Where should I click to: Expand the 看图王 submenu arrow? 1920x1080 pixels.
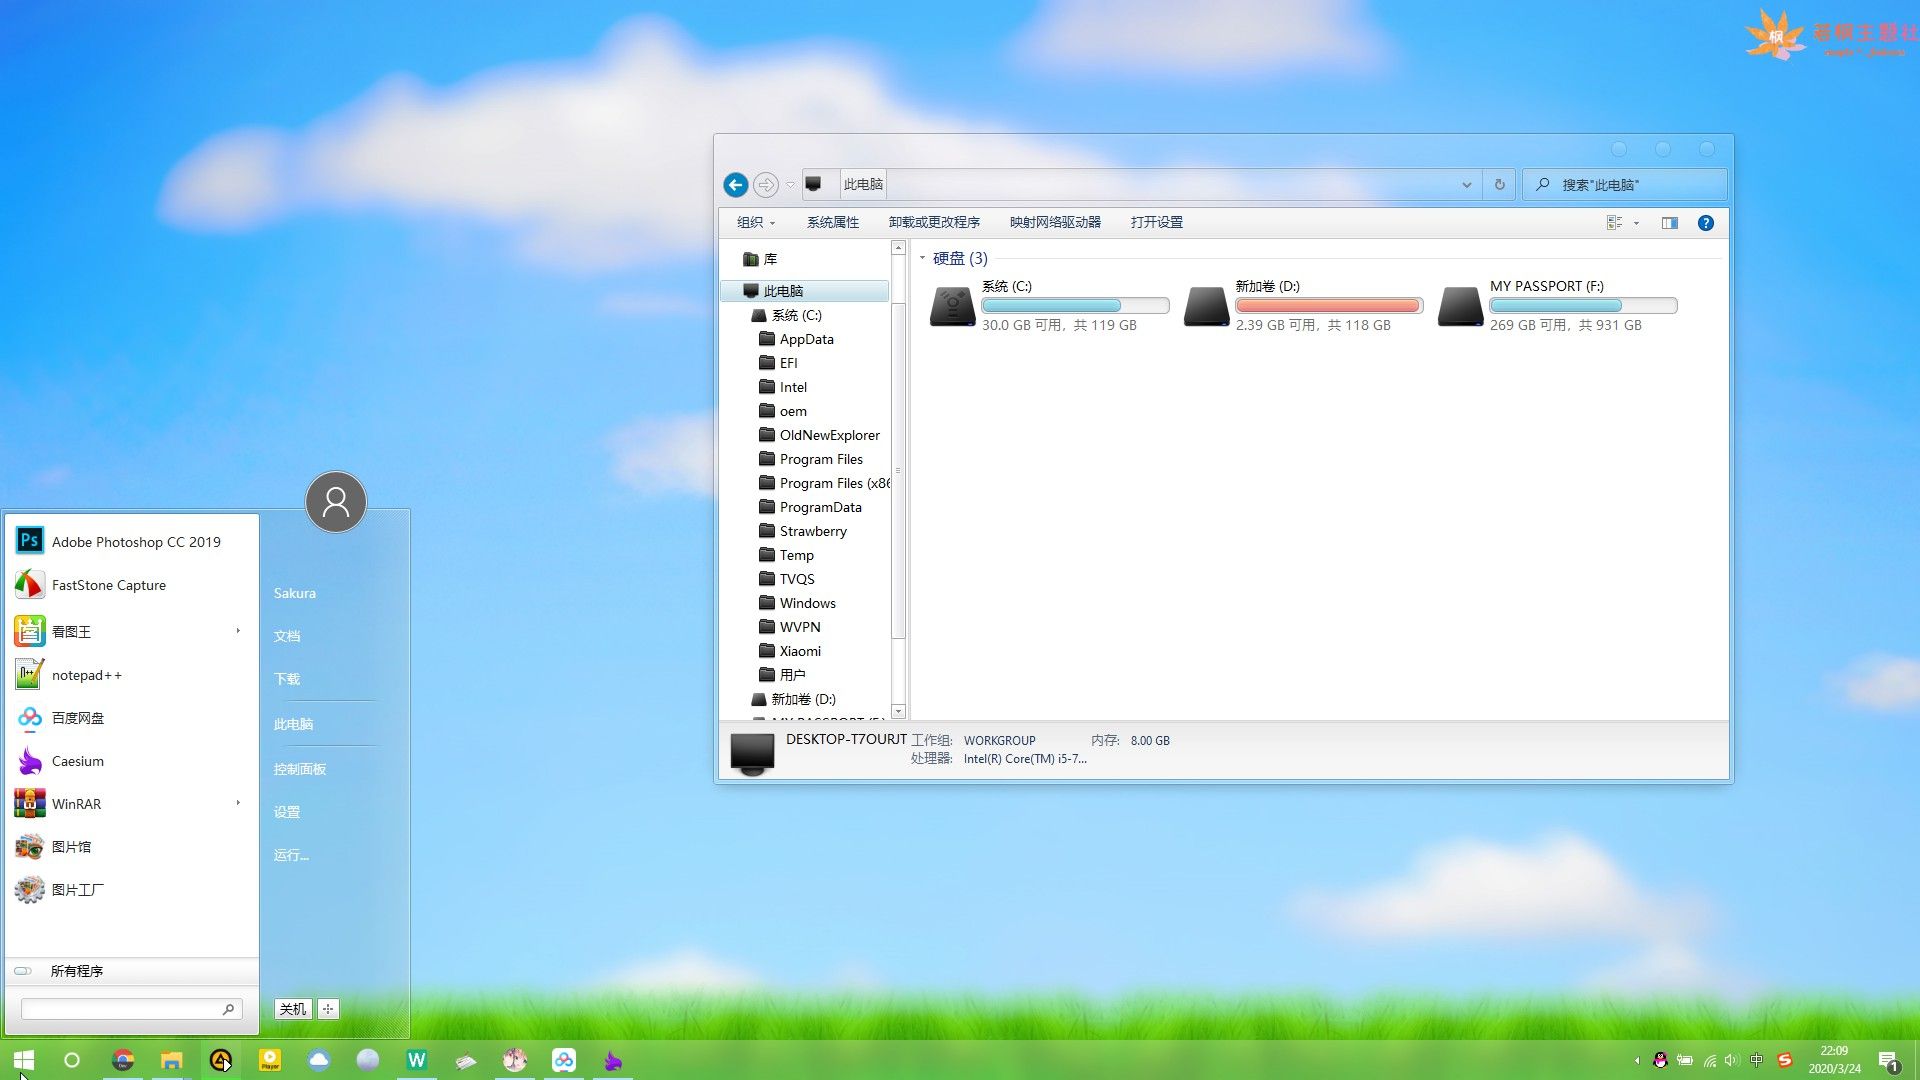[238, 631]
